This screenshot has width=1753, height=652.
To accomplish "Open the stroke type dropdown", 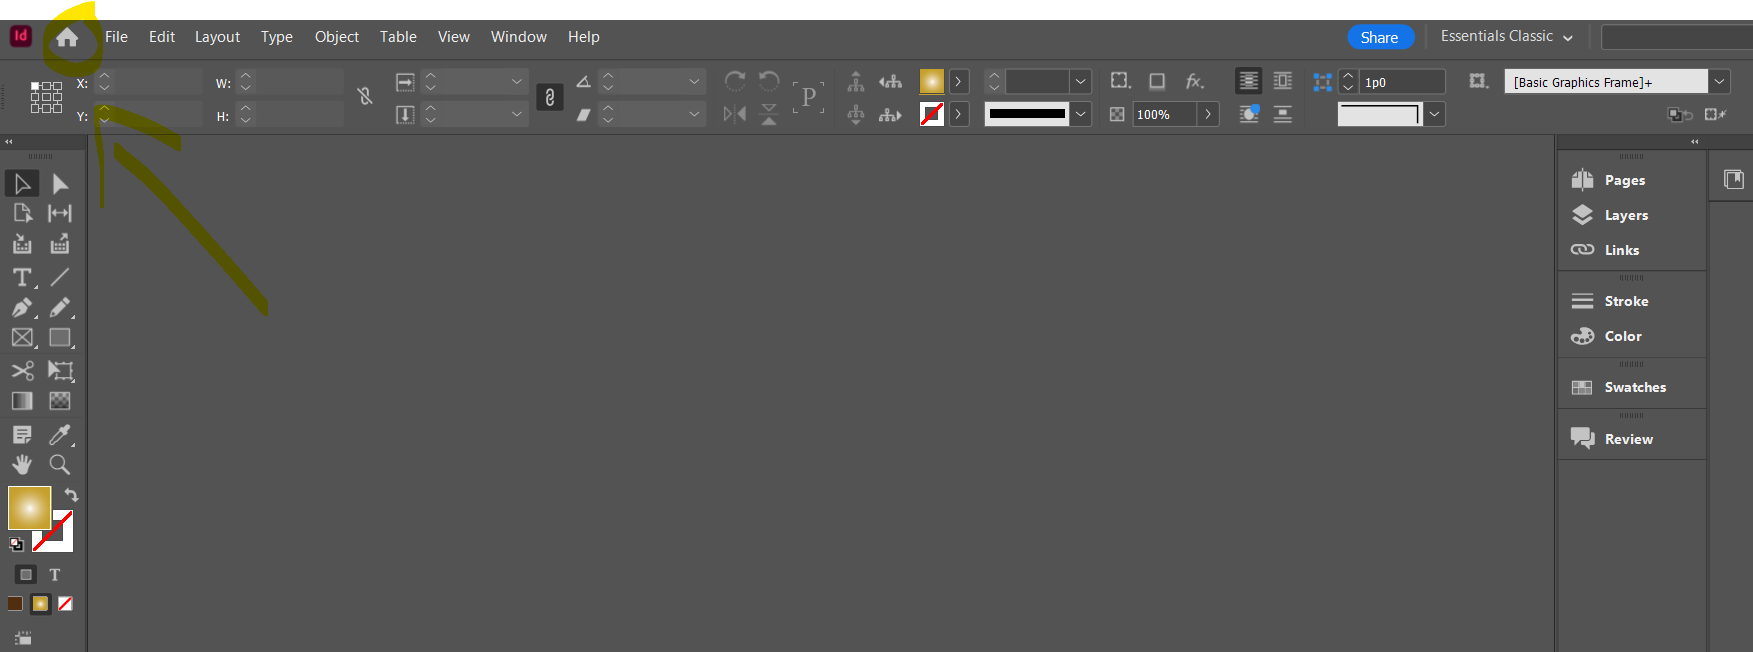I will [x=1080, y=114].
